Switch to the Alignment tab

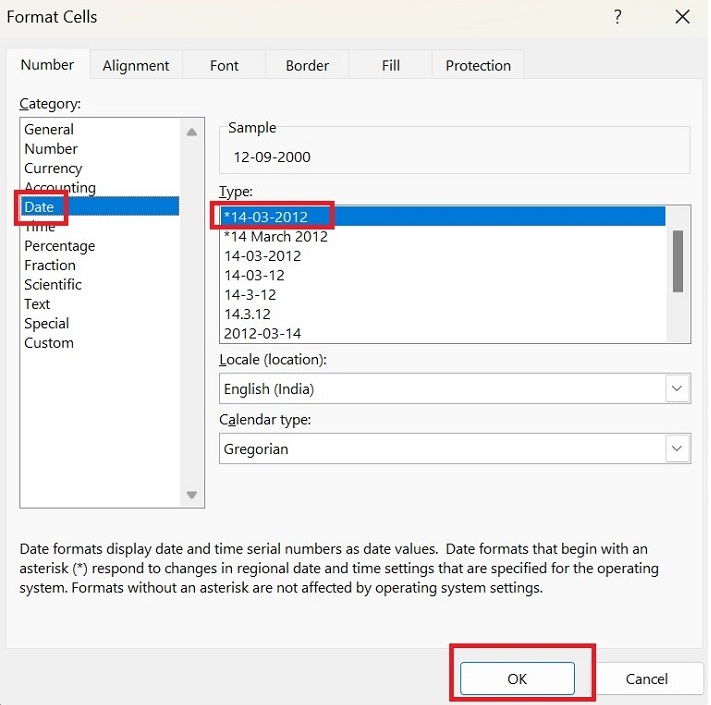(x=136, y=66)
